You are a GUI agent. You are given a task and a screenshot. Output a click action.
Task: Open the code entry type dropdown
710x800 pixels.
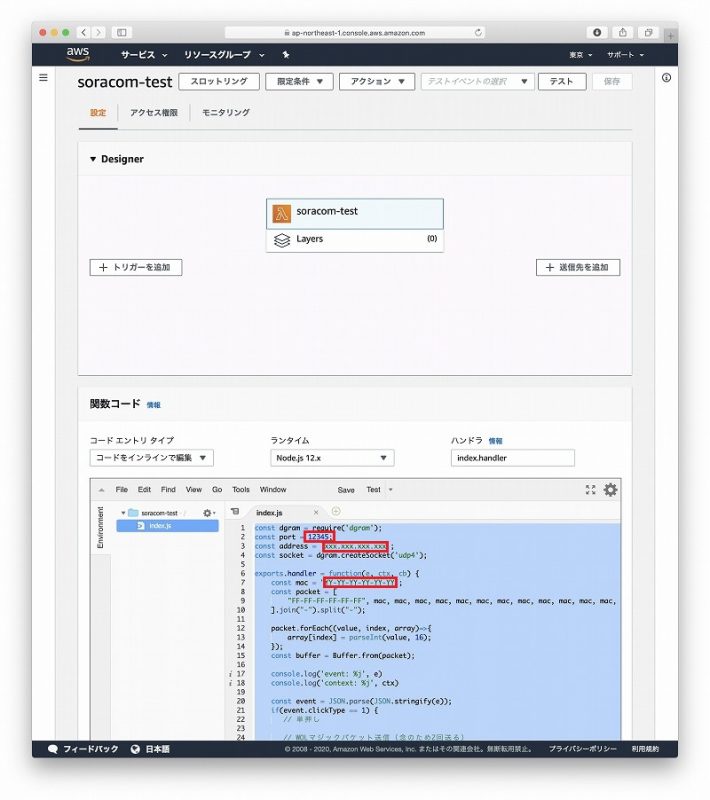[x=151, y=458]
